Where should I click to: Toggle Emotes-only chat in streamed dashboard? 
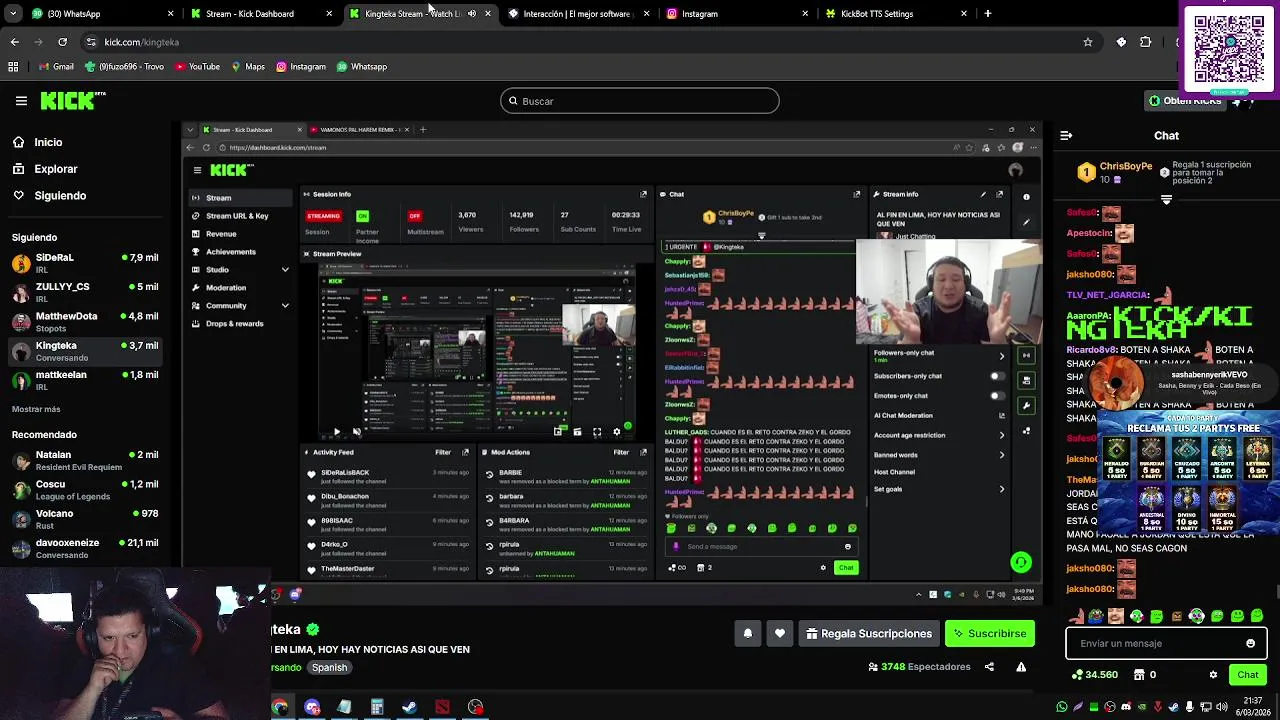coord(997,395)
